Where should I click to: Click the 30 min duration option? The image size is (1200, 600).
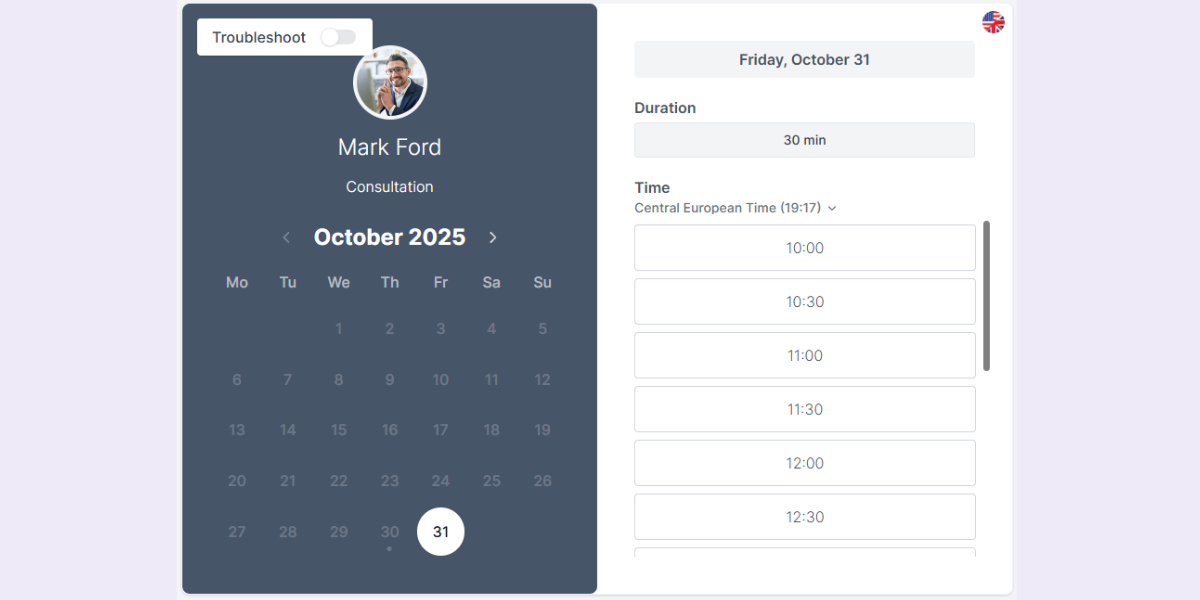804,139
